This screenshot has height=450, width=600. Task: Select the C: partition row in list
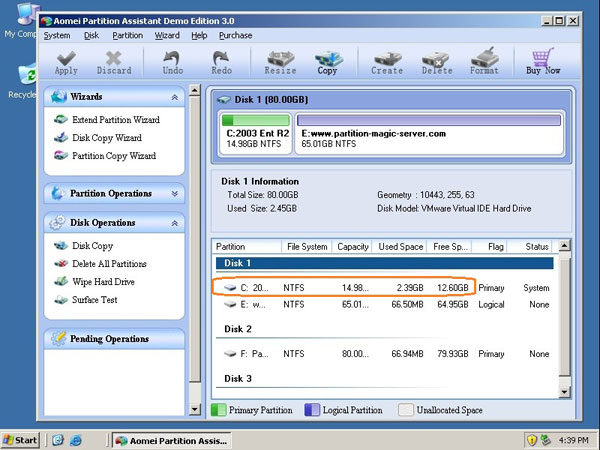pyautogui.click(x=340, y=287)
